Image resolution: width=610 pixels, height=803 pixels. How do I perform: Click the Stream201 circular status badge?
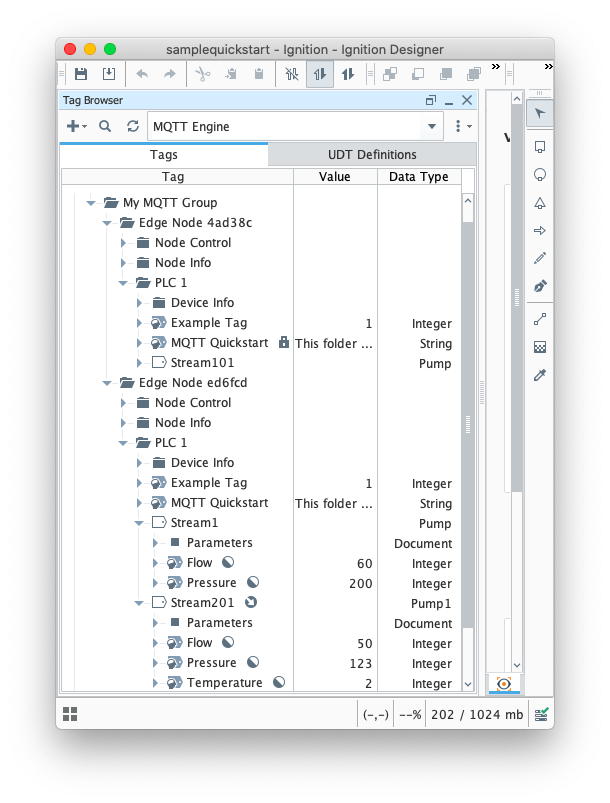coord(251,602)
